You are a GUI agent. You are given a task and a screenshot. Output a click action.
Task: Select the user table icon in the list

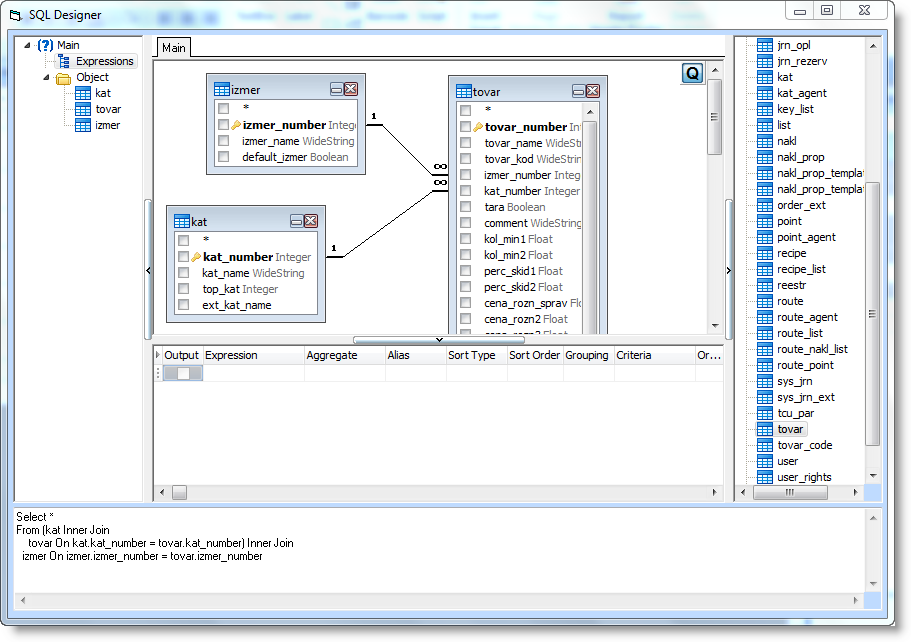pos(765,461)
